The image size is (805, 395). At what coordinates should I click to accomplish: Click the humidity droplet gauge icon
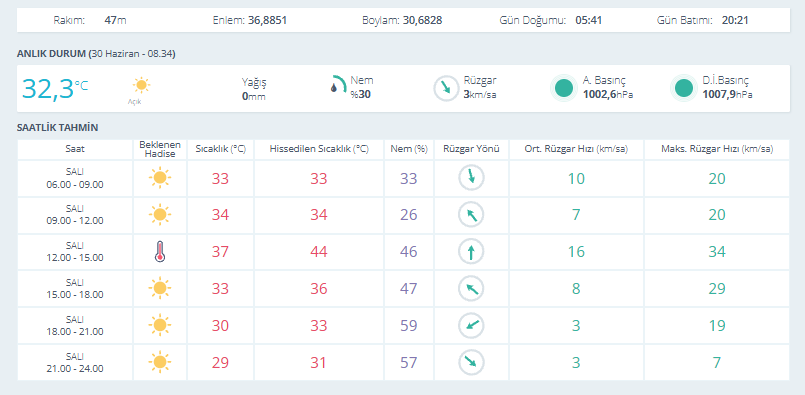(x=337, y=84)
